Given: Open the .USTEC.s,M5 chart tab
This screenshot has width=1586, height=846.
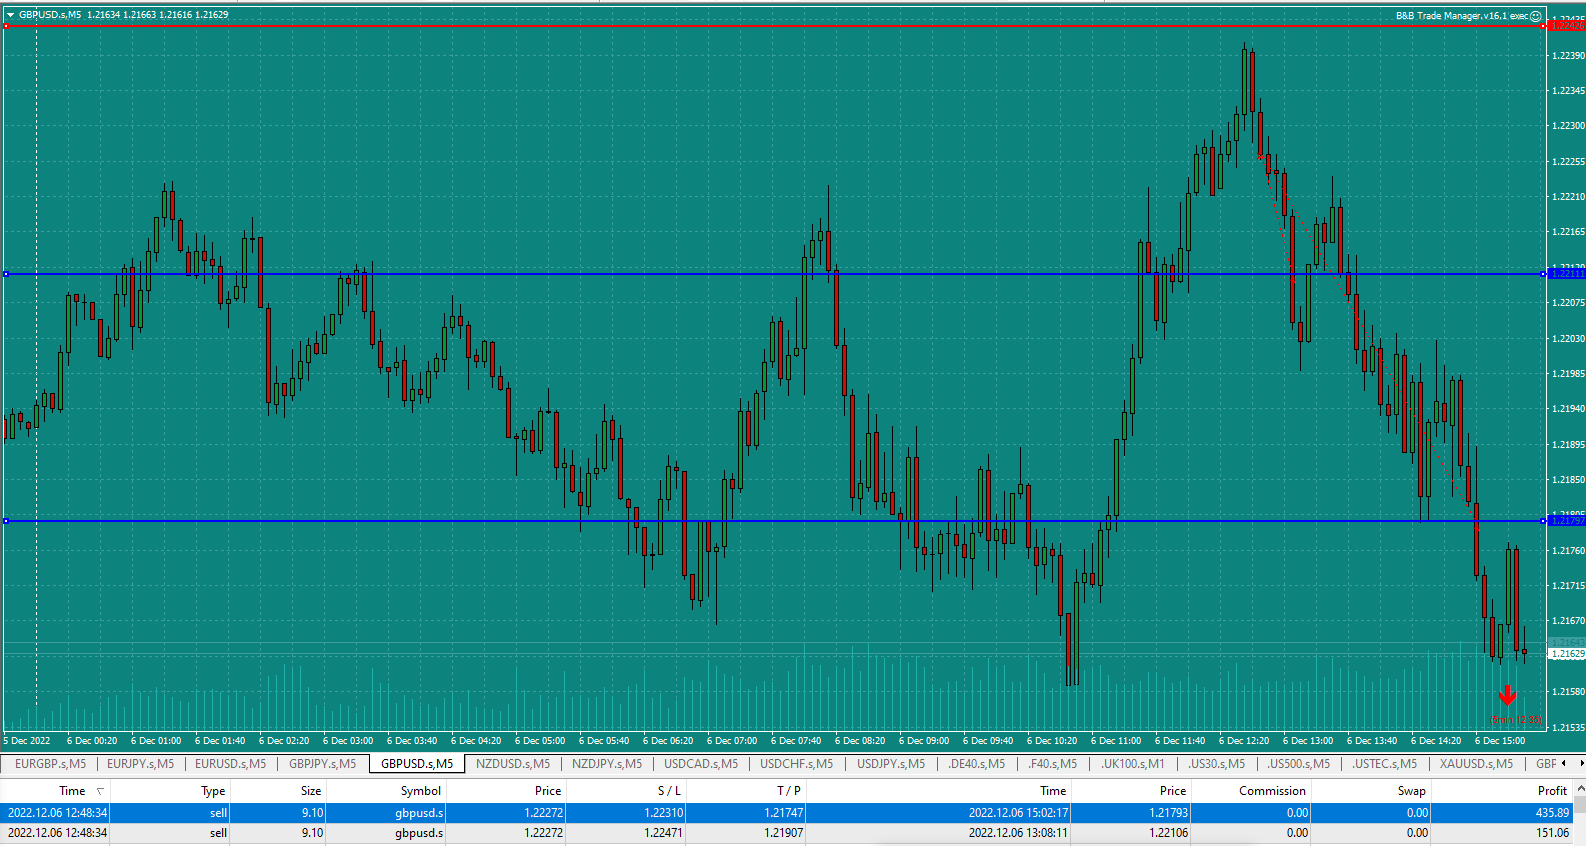Looking at the screenshot, I should point(1384,764).
